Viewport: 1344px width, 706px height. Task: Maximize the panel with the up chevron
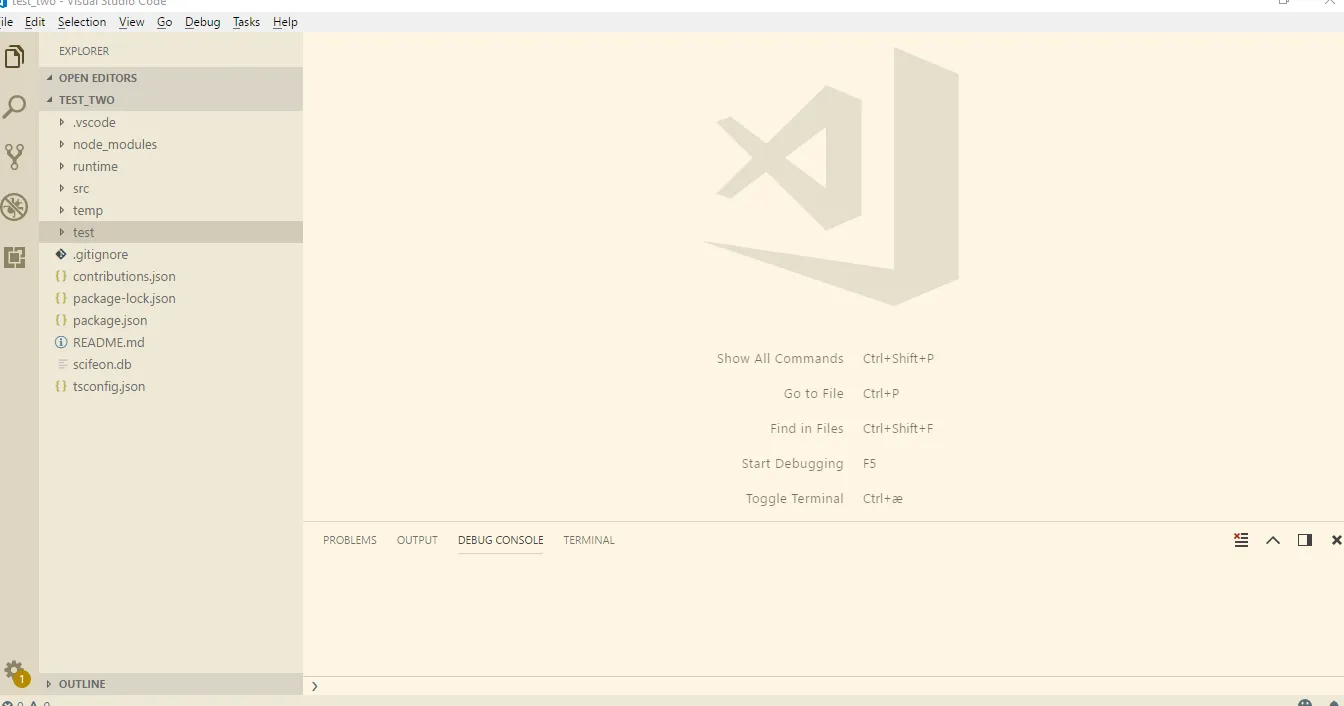click(1273, 540)
